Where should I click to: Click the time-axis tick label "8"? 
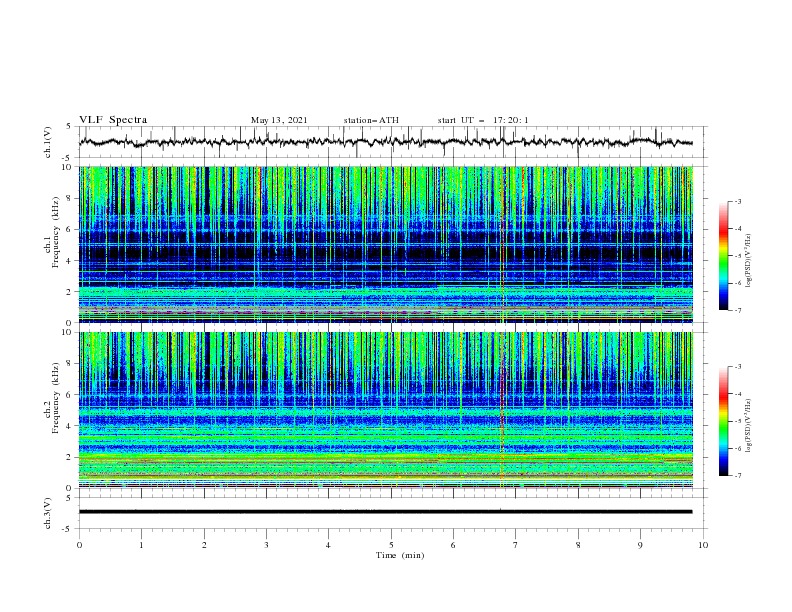pyautogui.click(x=578, y=545)
